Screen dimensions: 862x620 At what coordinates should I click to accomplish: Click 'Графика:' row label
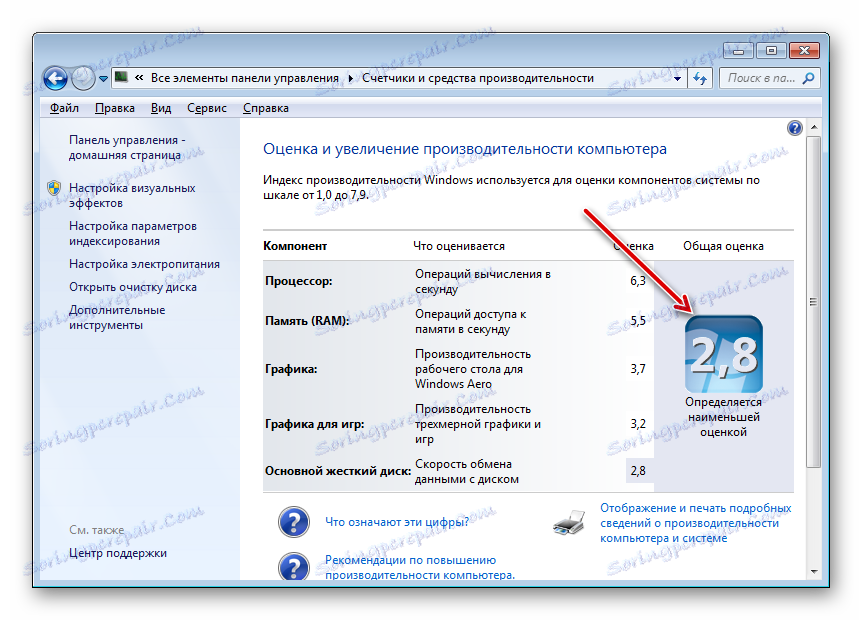291,369
